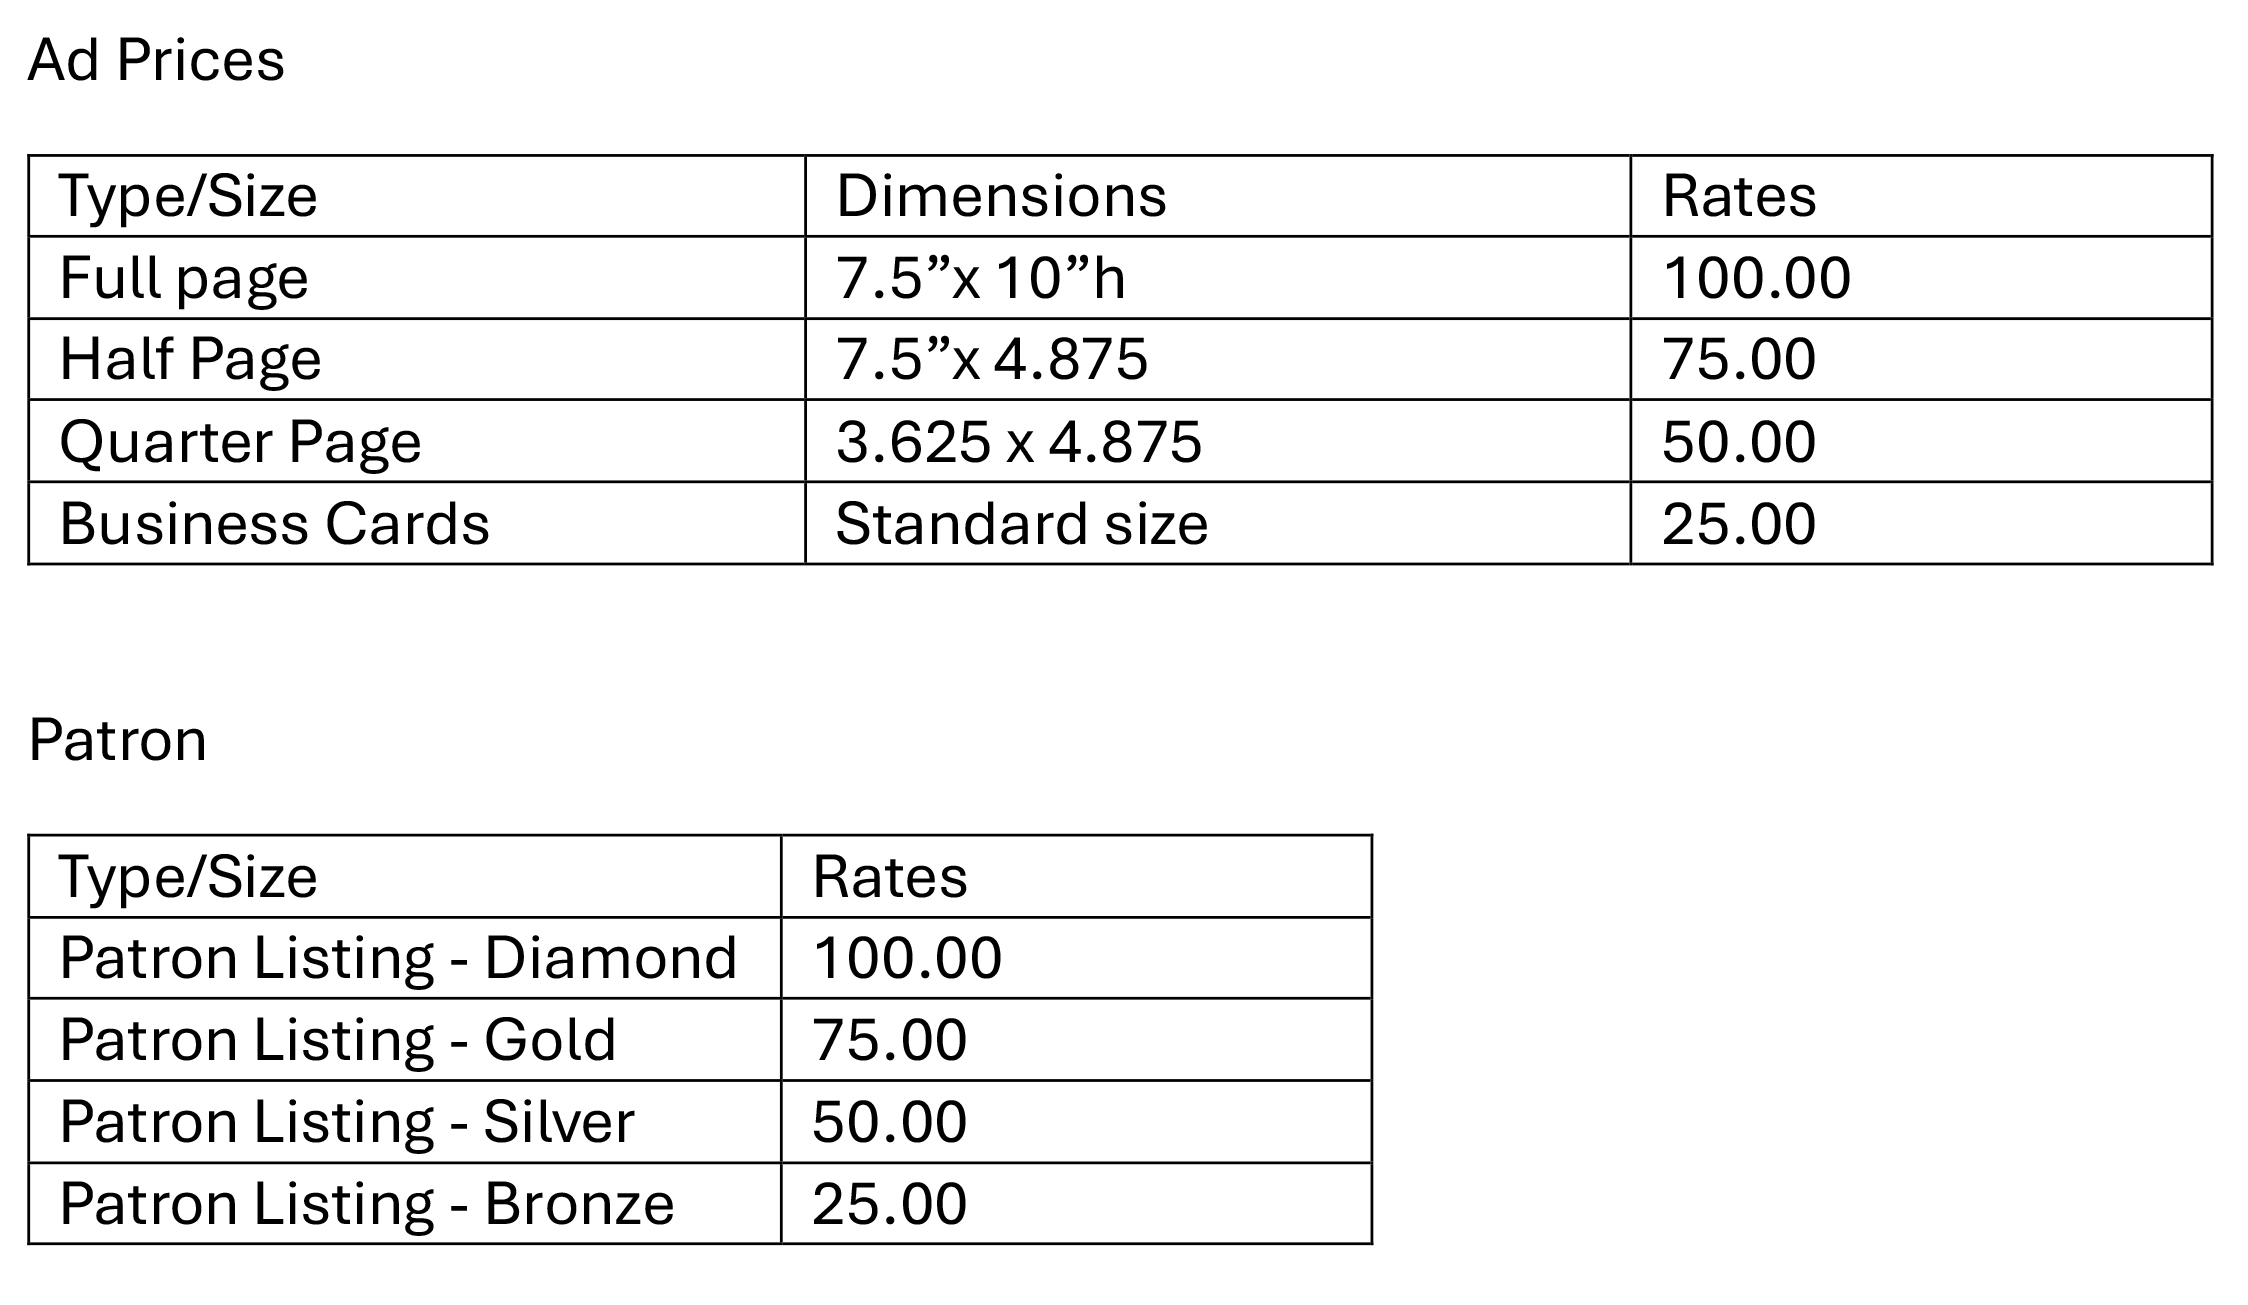Select the Standard size cell

click(1021, 524)
